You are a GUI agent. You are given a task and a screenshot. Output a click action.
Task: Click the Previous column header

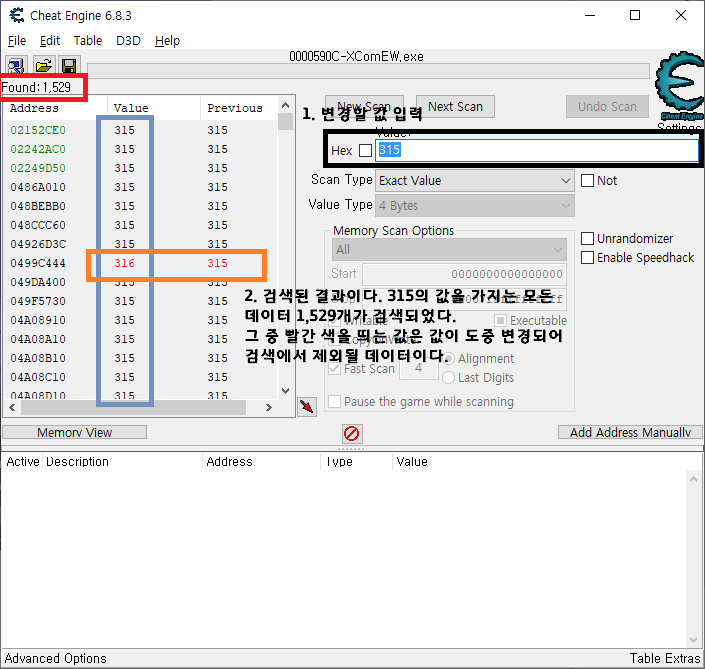click(x=239, y=108)
